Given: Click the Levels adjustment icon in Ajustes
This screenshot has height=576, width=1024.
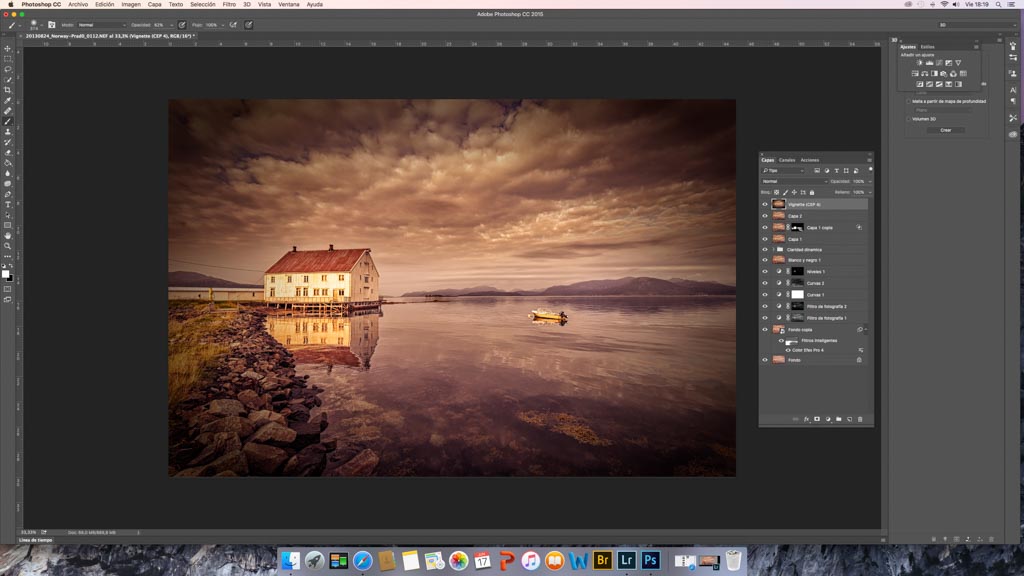Looking at the screenshot, I should (x=929, y=63).
